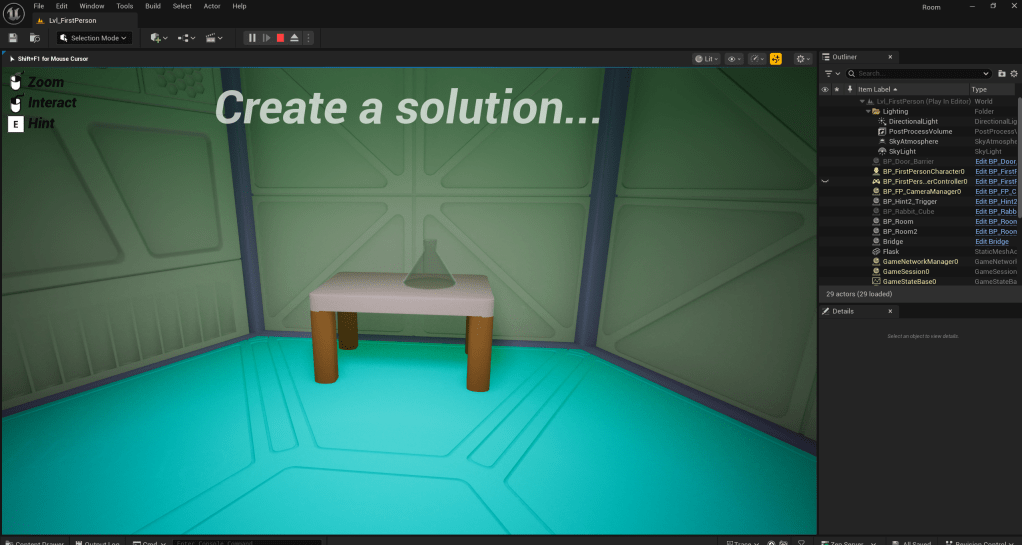The width and height of the screenshot is (1022, 545).
Task: Switch to the Lvl_FirstPerson tab
Action: 72,20
